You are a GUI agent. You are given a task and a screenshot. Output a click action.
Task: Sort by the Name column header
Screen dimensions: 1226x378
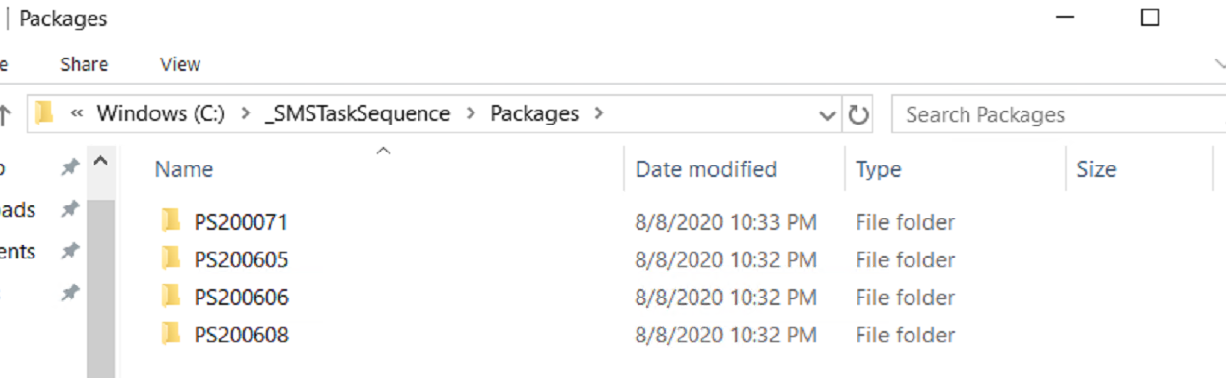pos(184,169)
